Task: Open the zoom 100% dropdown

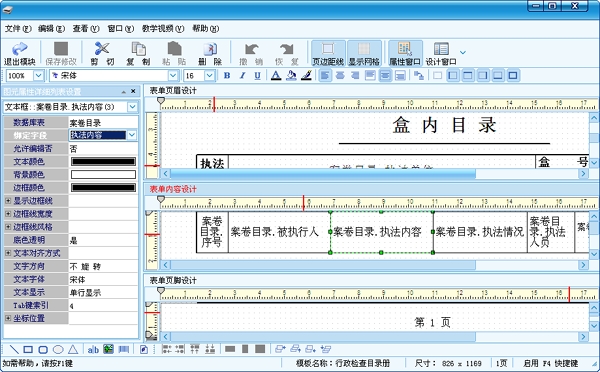Action: [38, 76]
